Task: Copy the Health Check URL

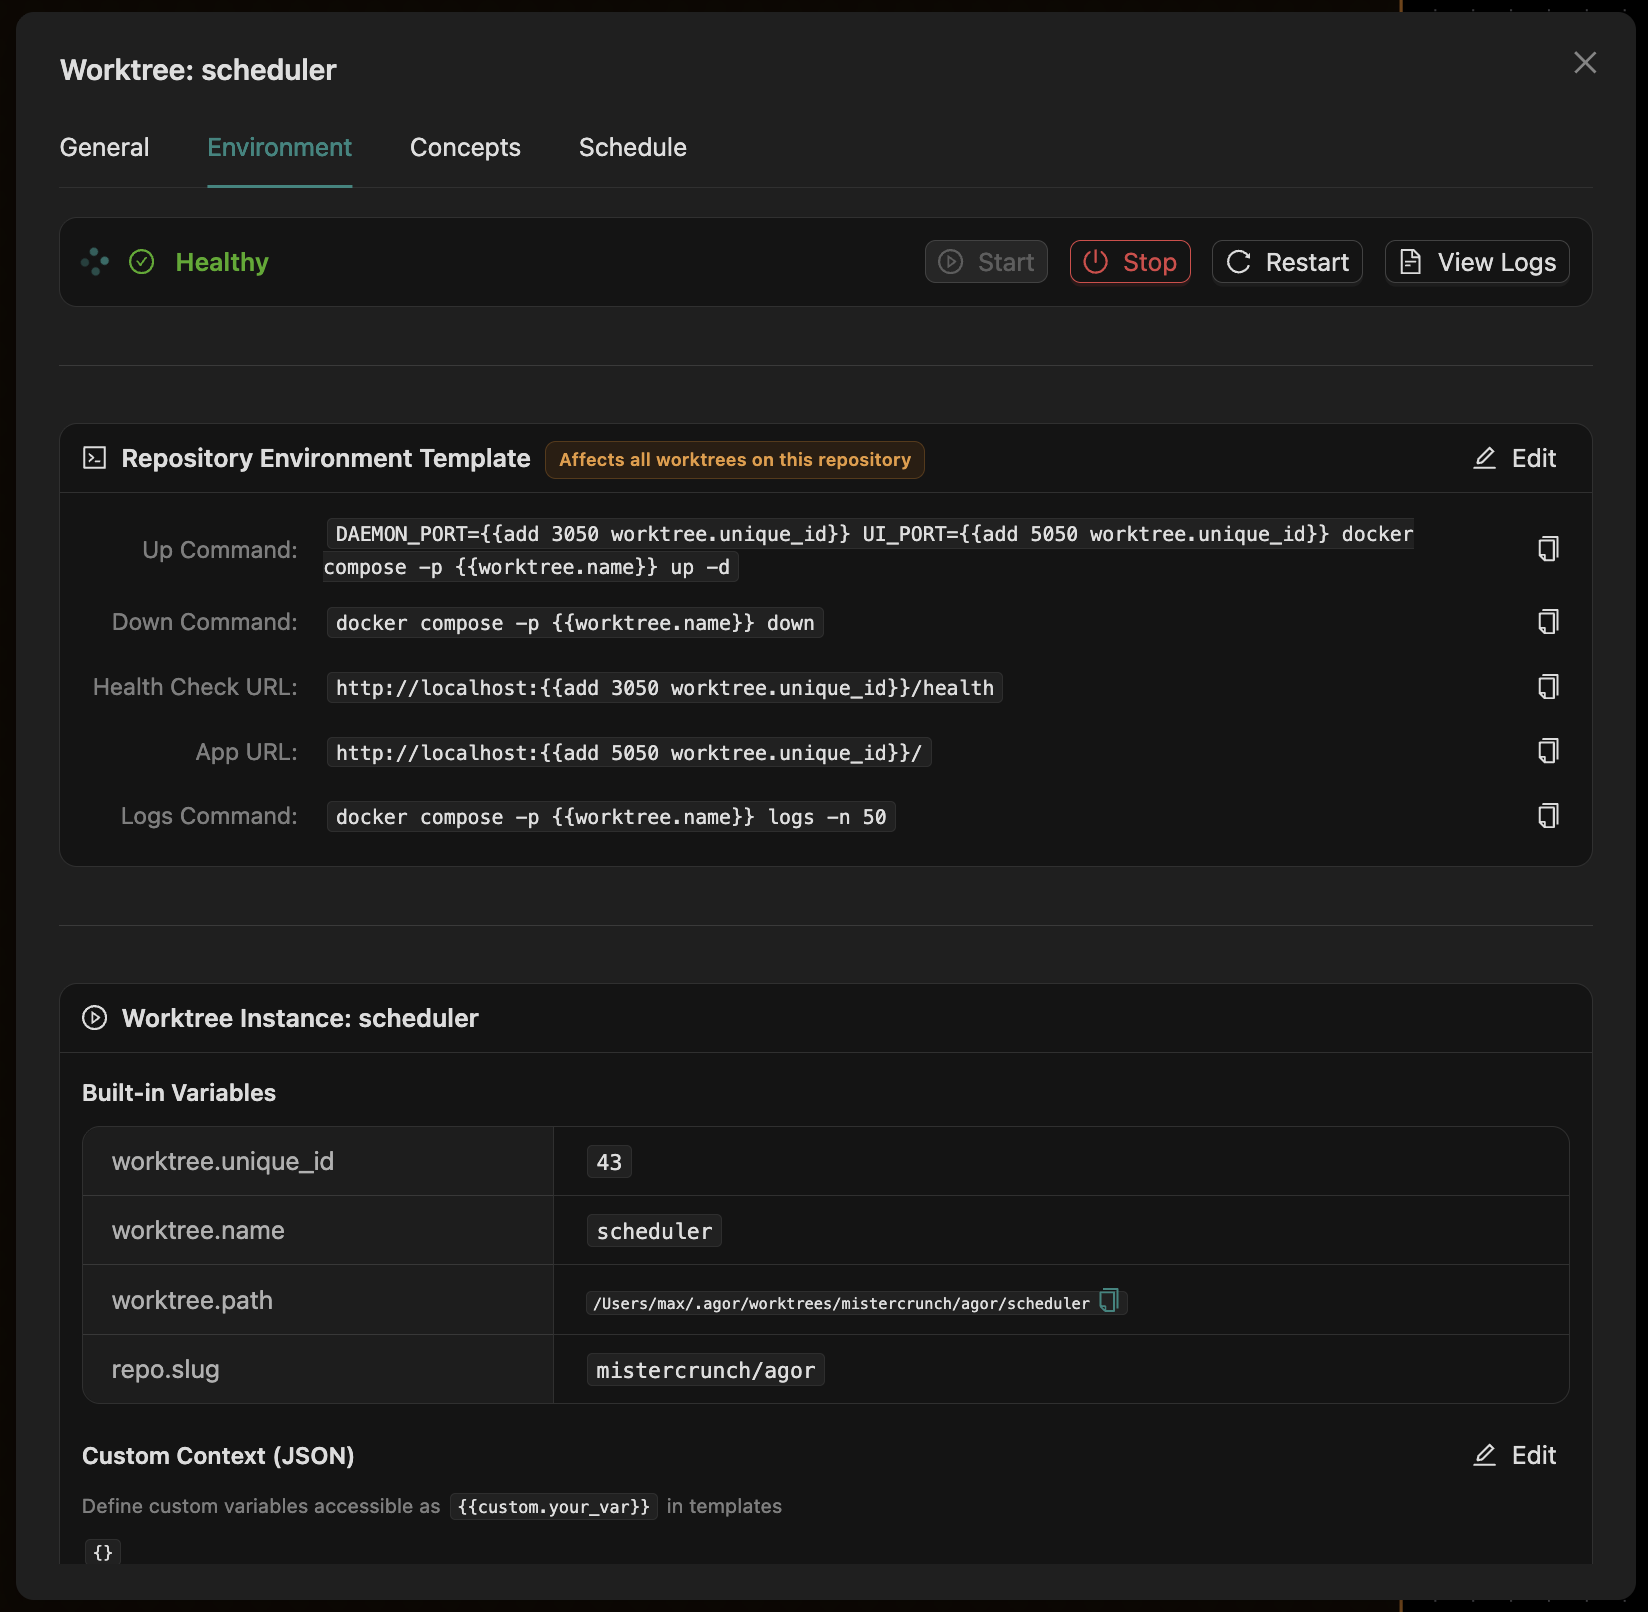Action: [1547, 686]
